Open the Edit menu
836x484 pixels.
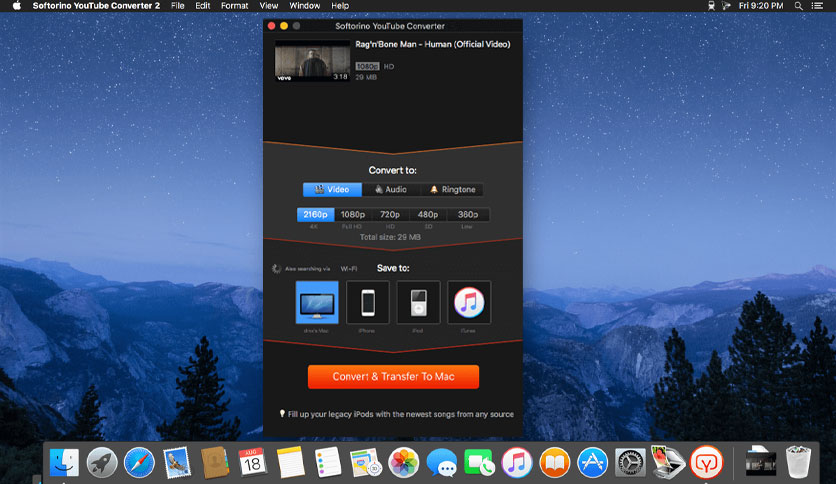[203, 6]
